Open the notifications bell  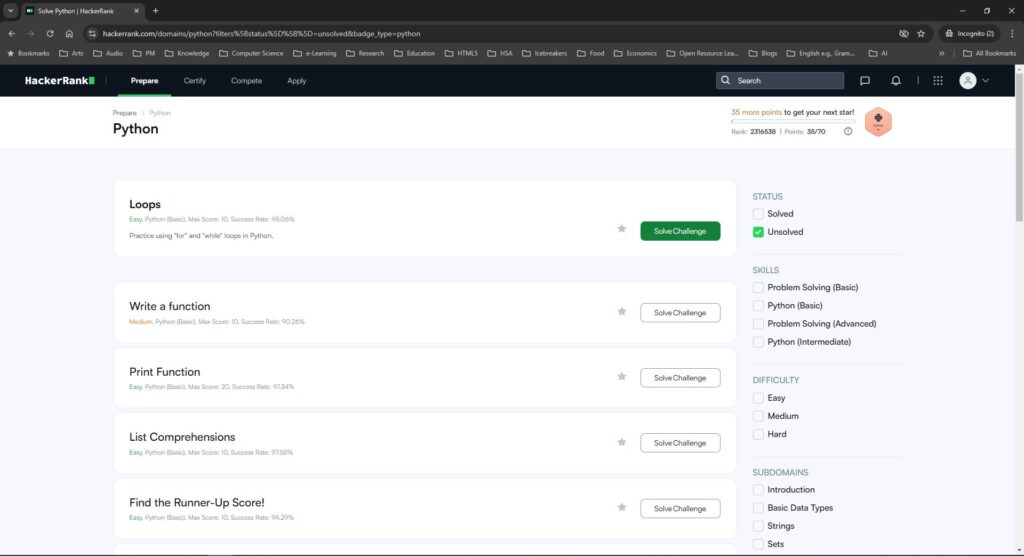click(x=896, y=81)
